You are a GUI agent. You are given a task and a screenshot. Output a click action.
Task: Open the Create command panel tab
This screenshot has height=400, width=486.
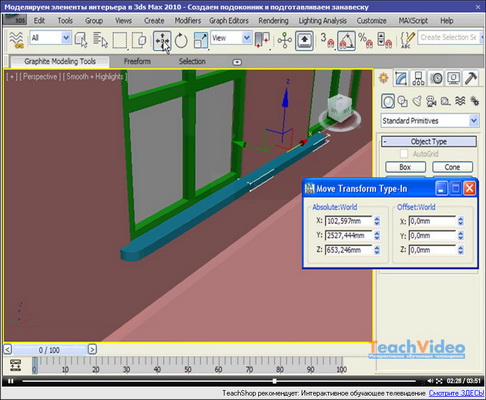pos(384,78)
